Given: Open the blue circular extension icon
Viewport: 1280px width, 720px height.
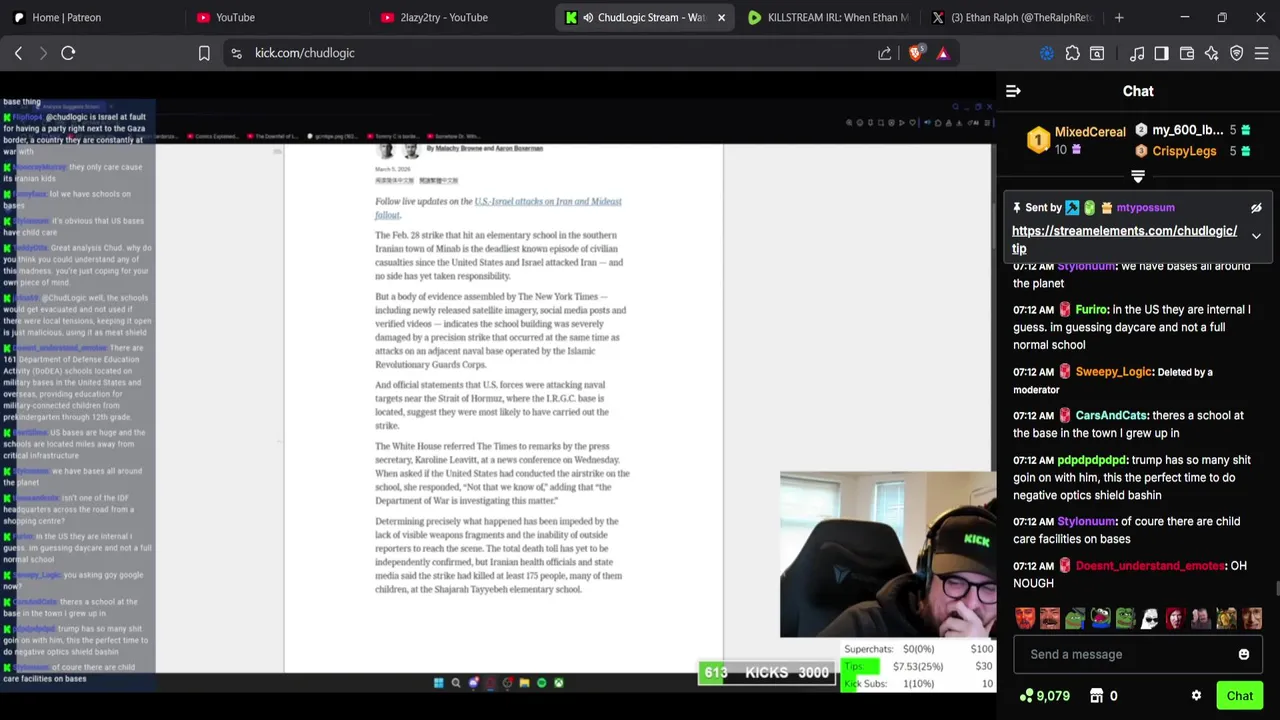Looking at the screenshot, I should (1047, 53).
